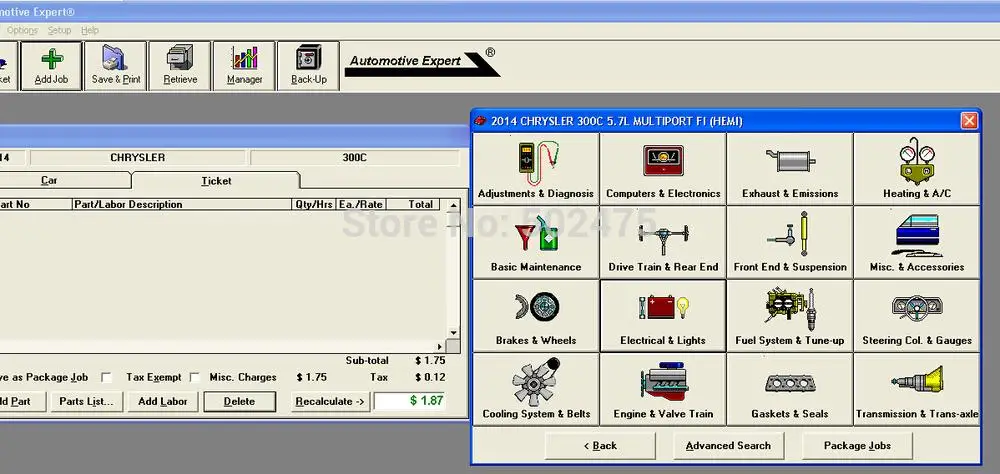Click the Recalculate -> button

330,401
